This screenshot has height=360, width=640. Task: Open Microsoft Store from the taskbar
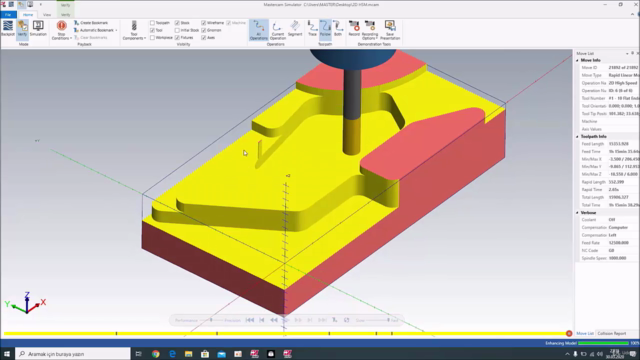tap(205, 354)
